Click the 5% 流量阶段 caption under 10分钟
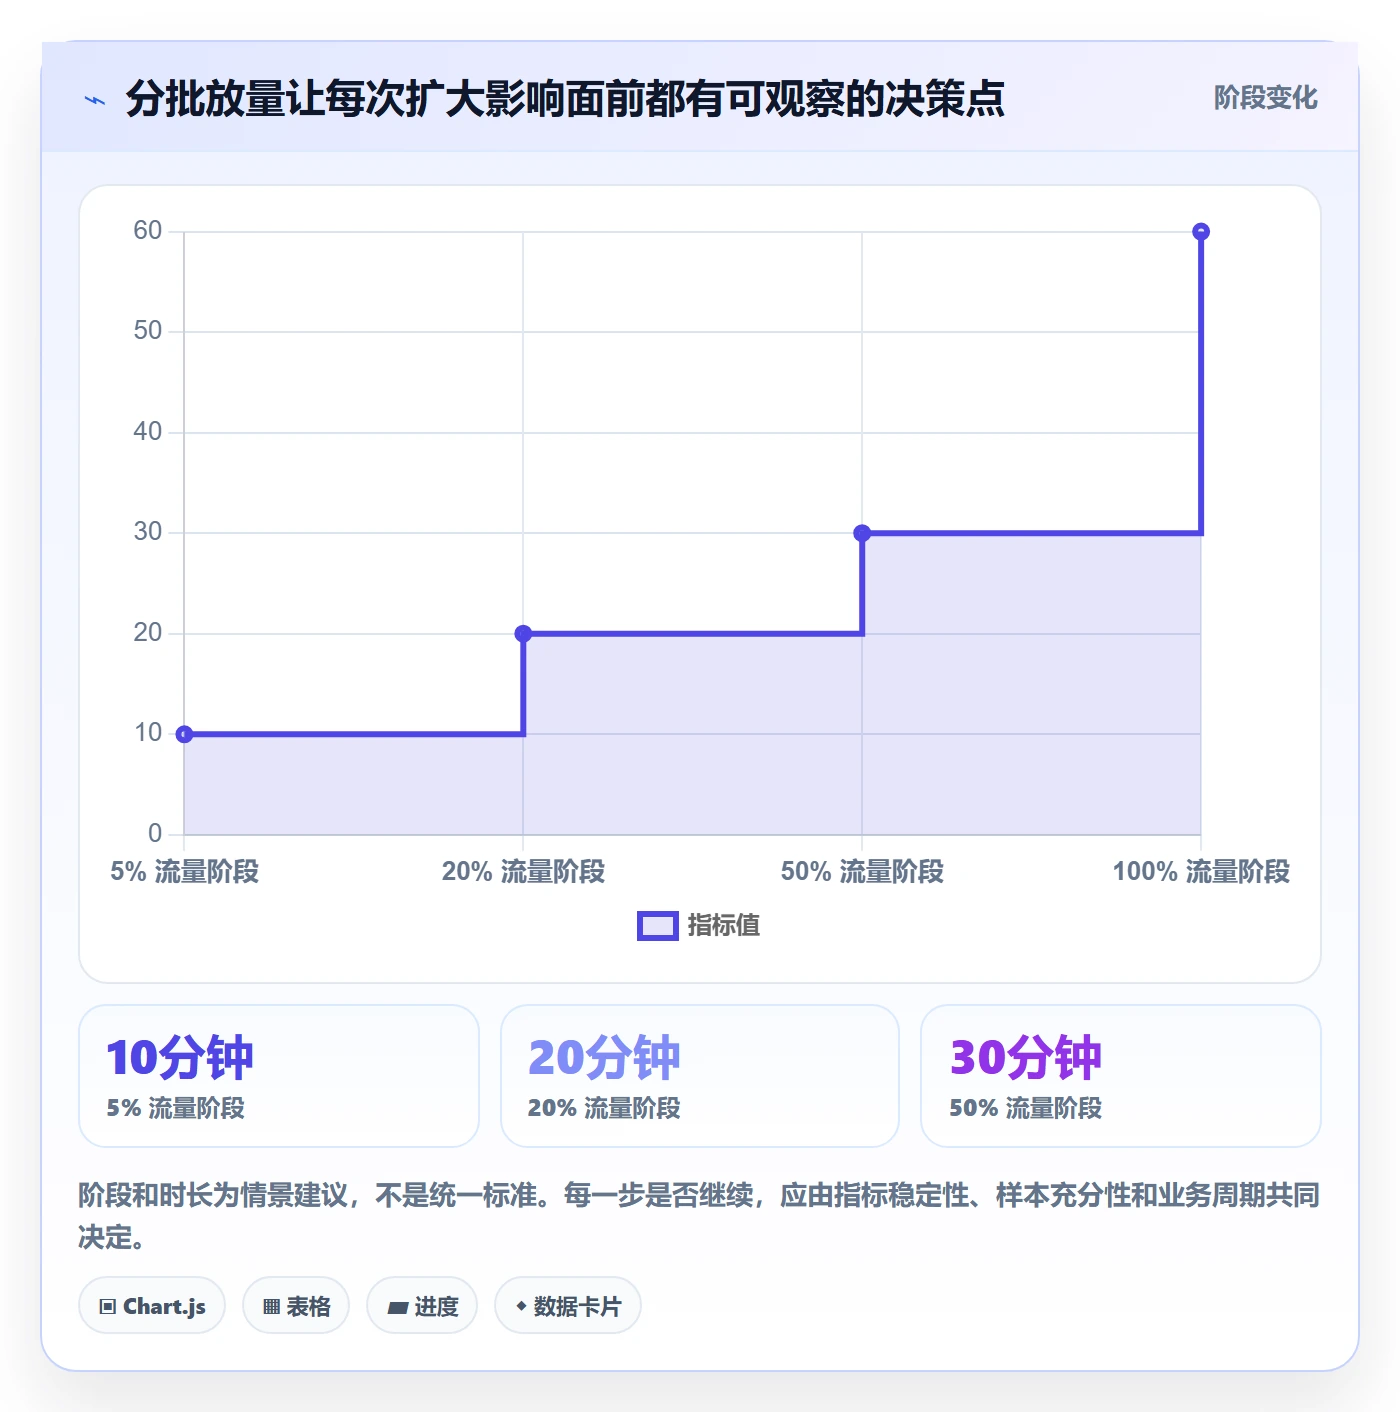 coord(176,1108)
